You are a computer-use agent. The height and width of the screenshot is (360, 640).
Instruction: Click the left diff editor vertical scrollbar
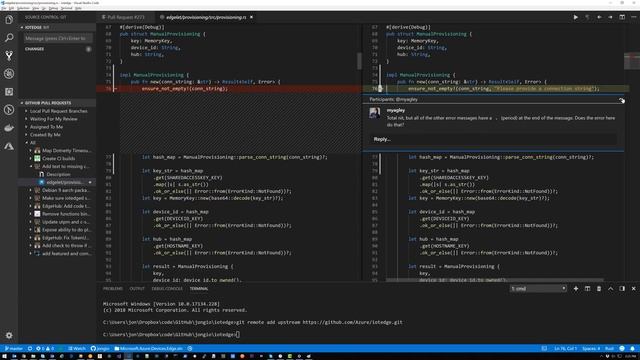point(359,61)
